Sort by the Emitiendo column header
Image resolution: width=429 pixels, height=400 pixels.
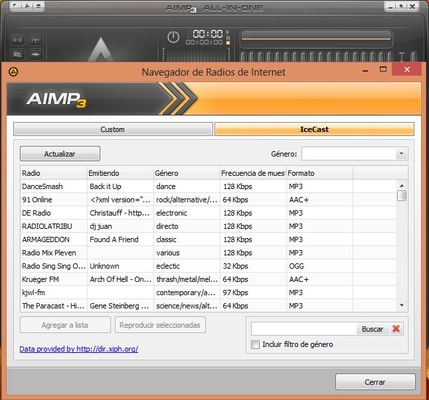coord(120,173)
